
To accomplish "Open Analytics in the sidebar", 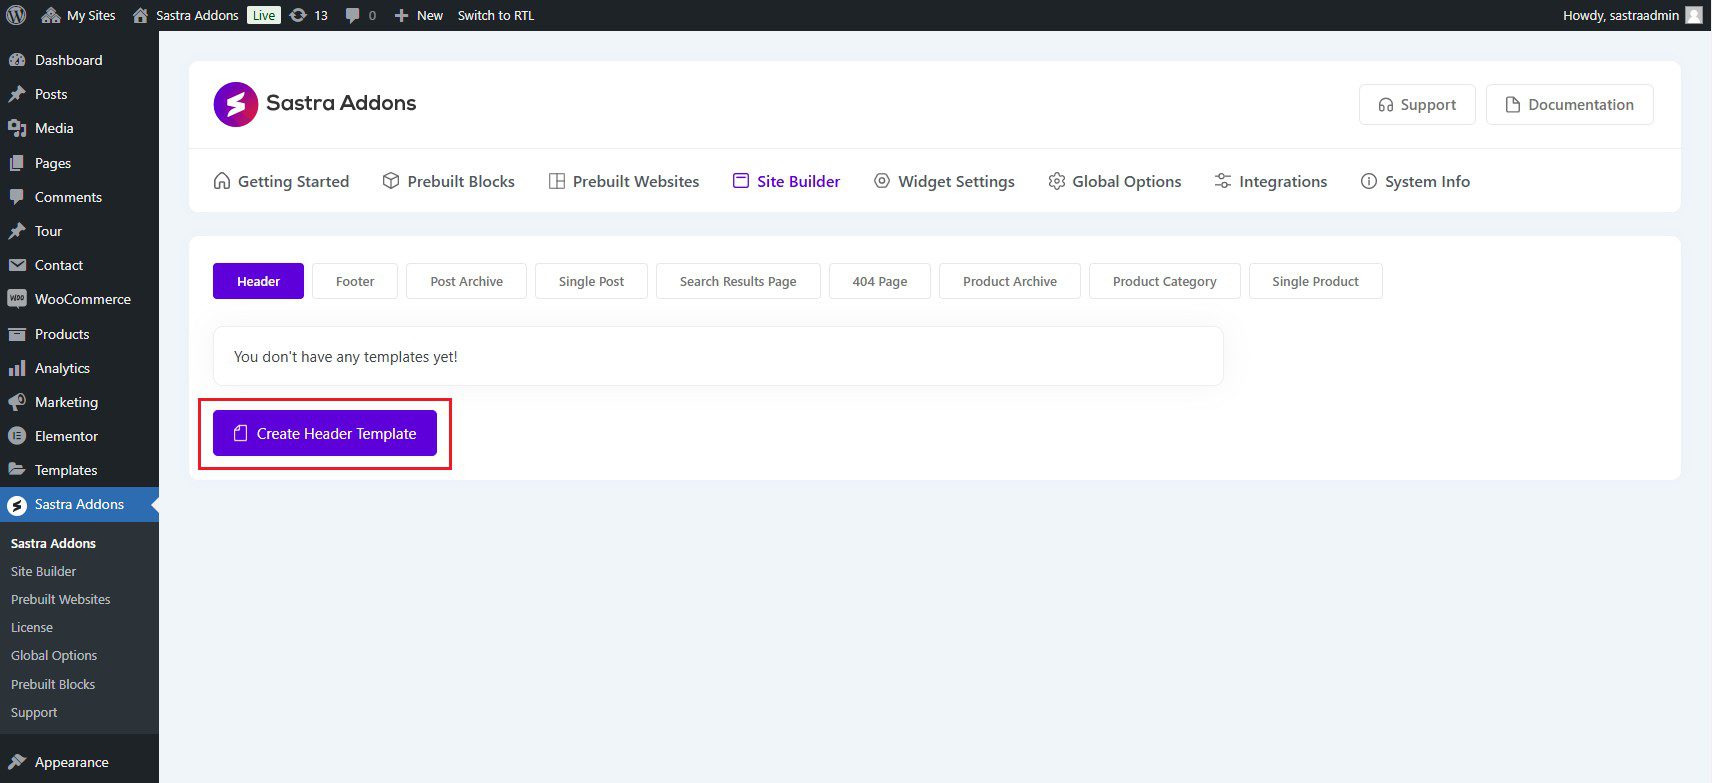I will pos(62,368).
